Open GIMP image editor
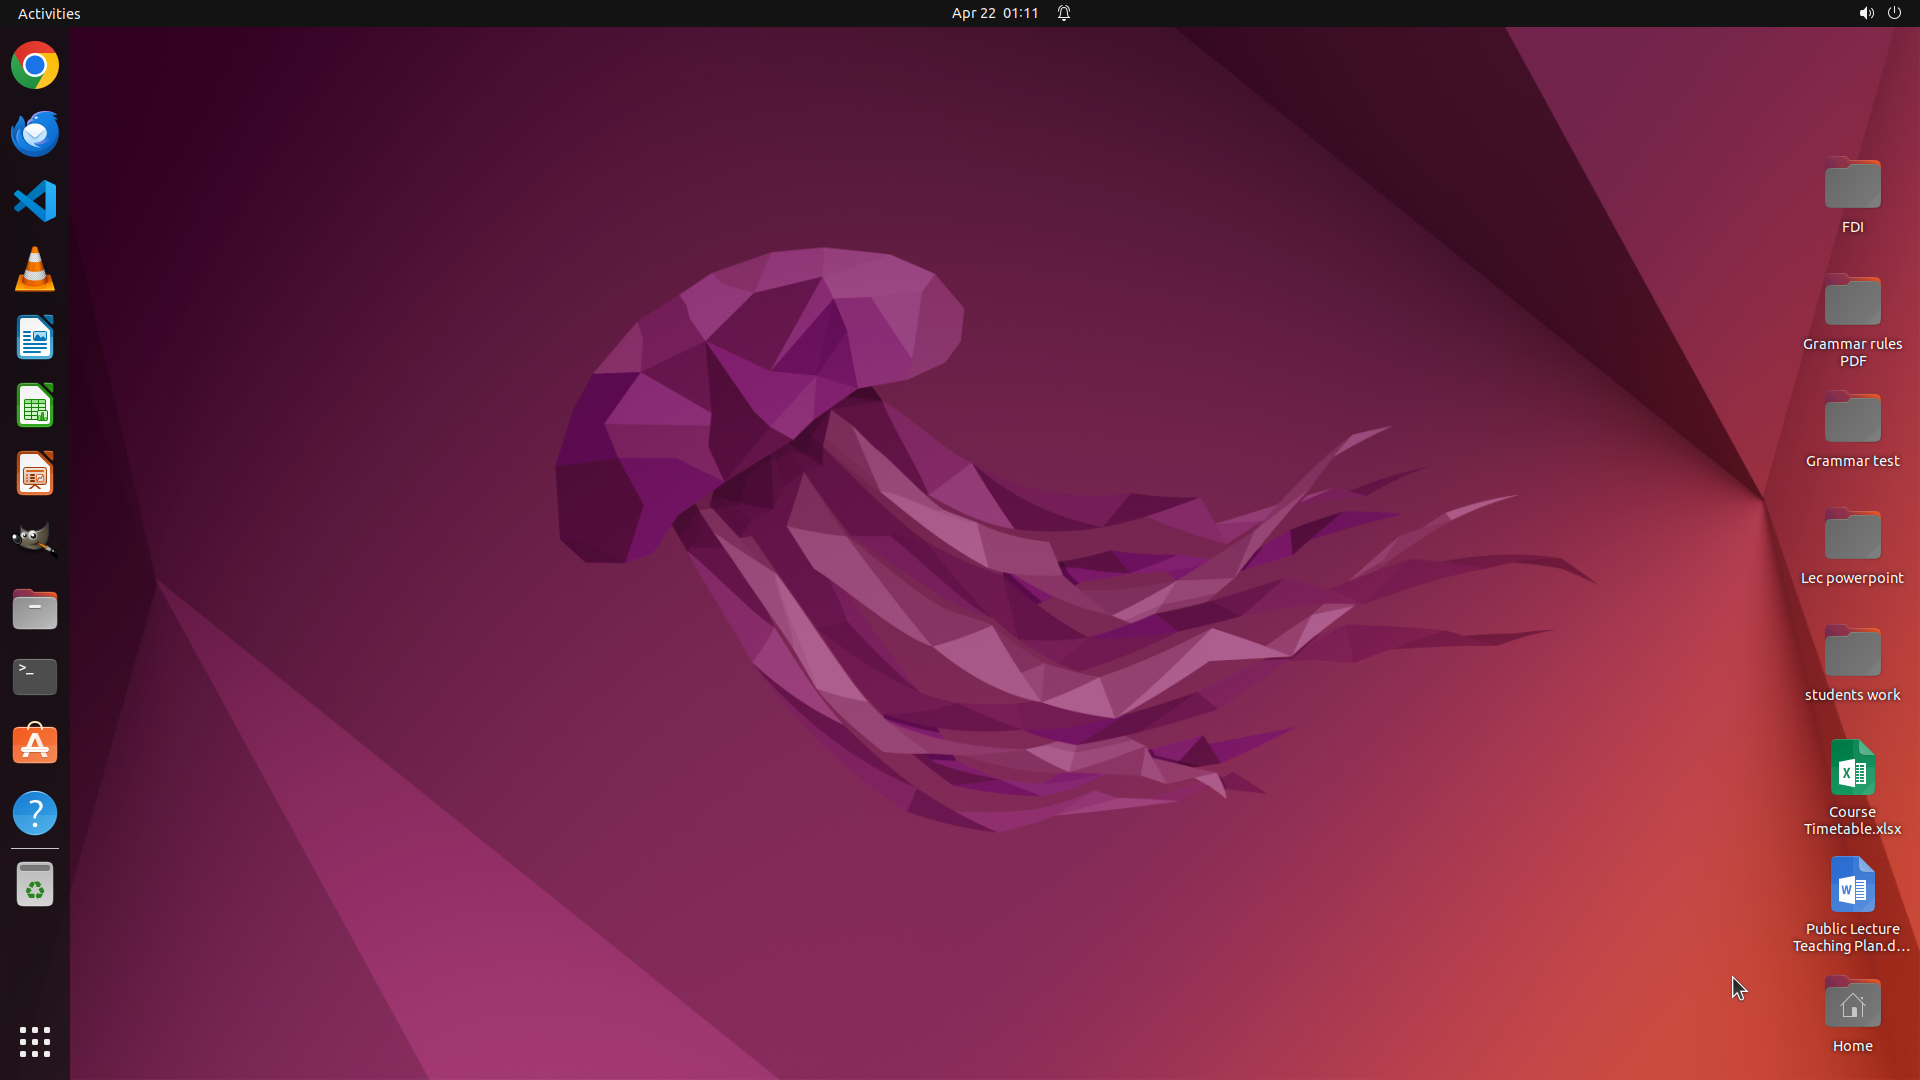 tap(35, 541)
